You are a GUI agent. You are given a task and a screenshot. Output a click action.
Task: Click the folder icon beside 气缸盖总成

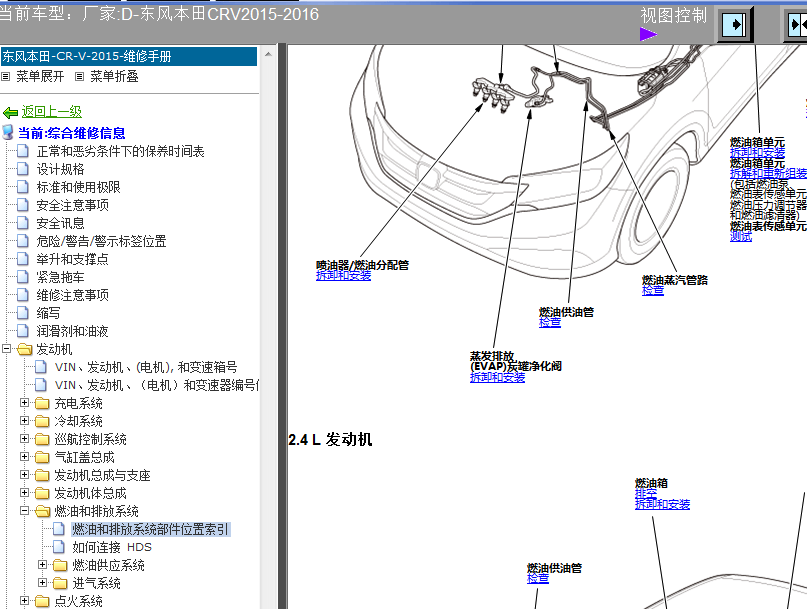pyautogui.click(x=42, y=457)
